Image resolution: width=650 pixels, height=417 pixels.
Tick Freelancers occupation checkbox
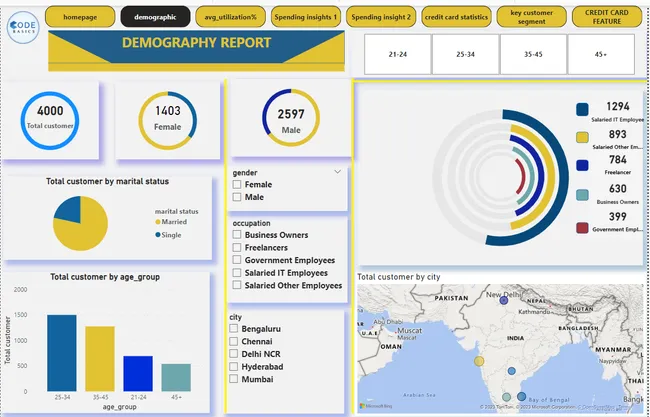point(237,247)
